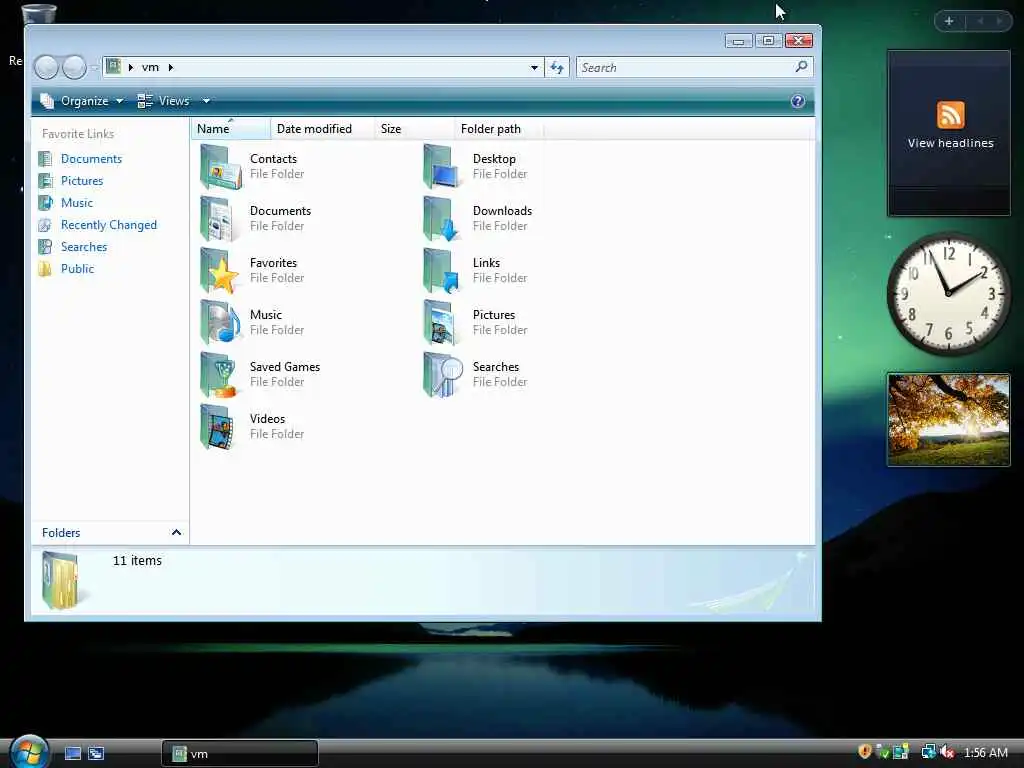Viewport: 1024px width, 768px height.
Task: Click the vm taskbar button
Action: click(240, 754)
